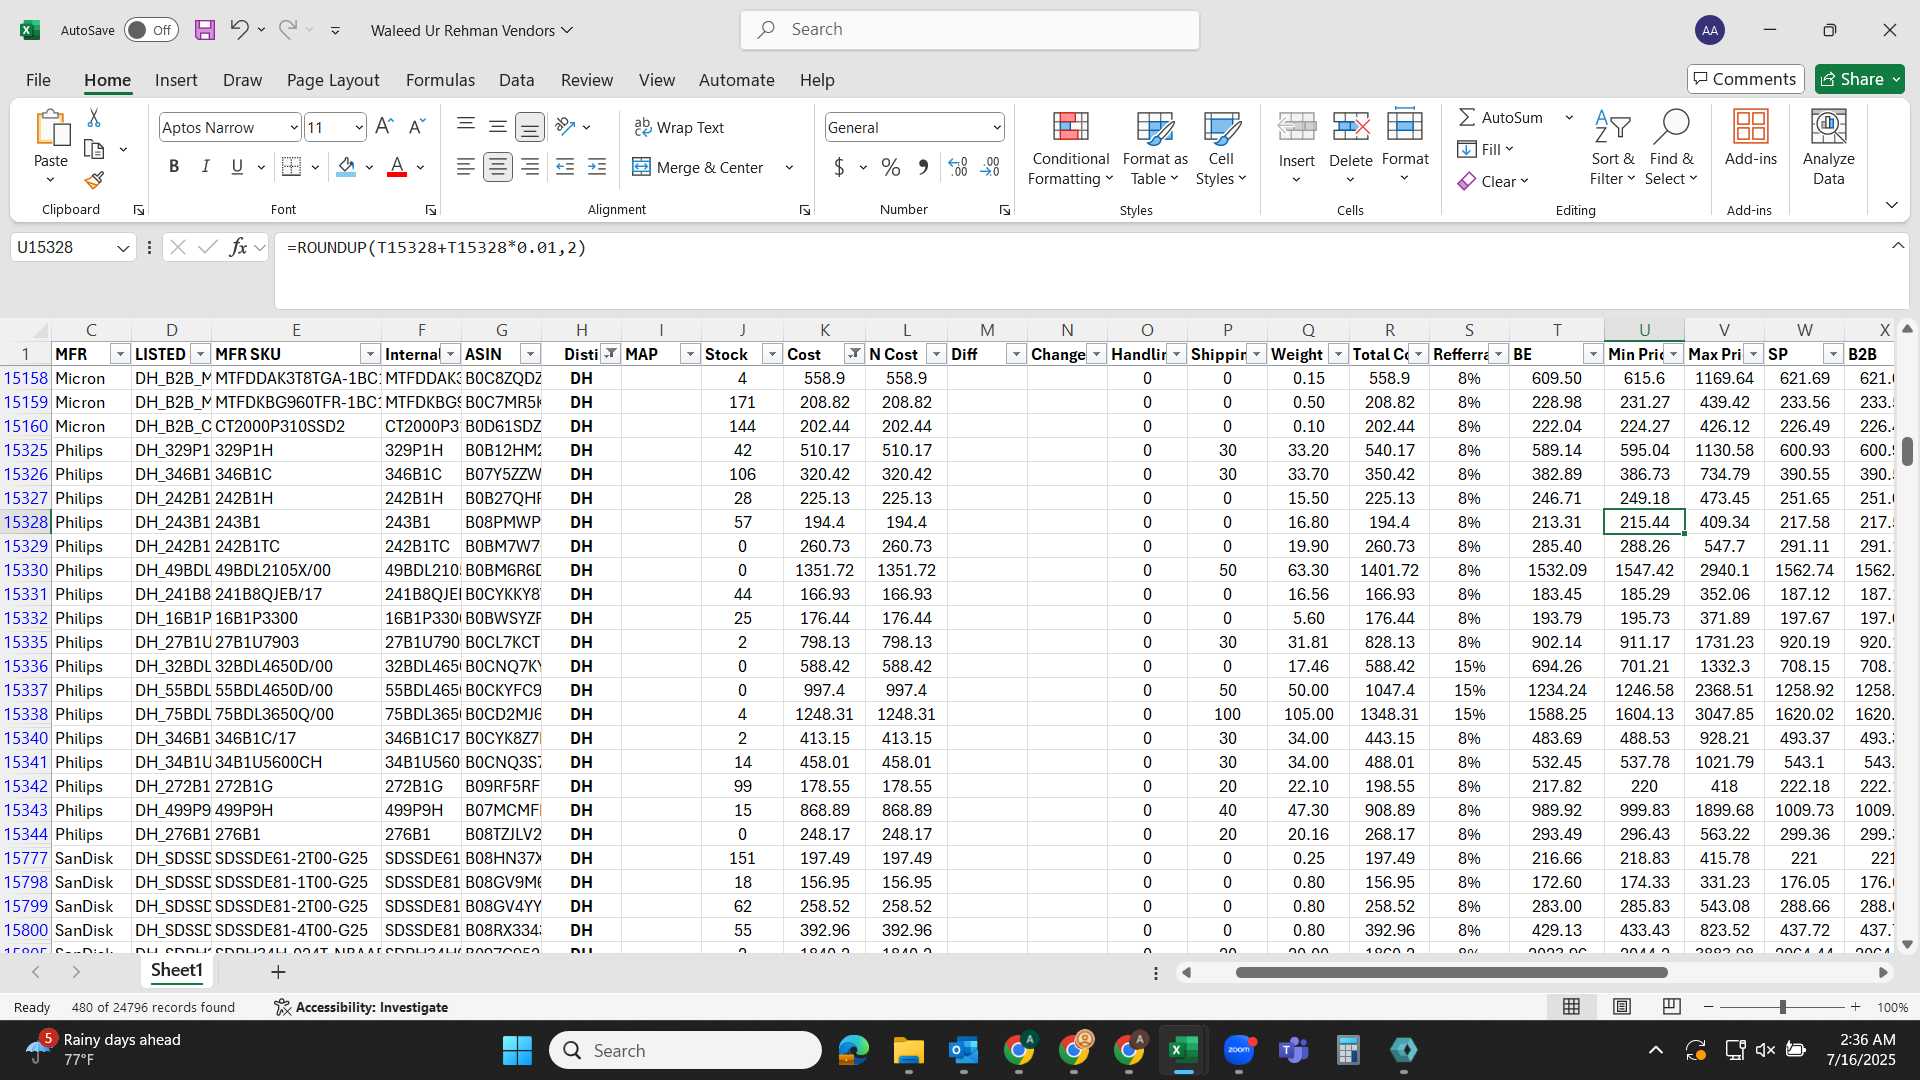Switch to Page Layout view icon
Screen dimensions: 1920x1080
click(x=1622, y=1007)
